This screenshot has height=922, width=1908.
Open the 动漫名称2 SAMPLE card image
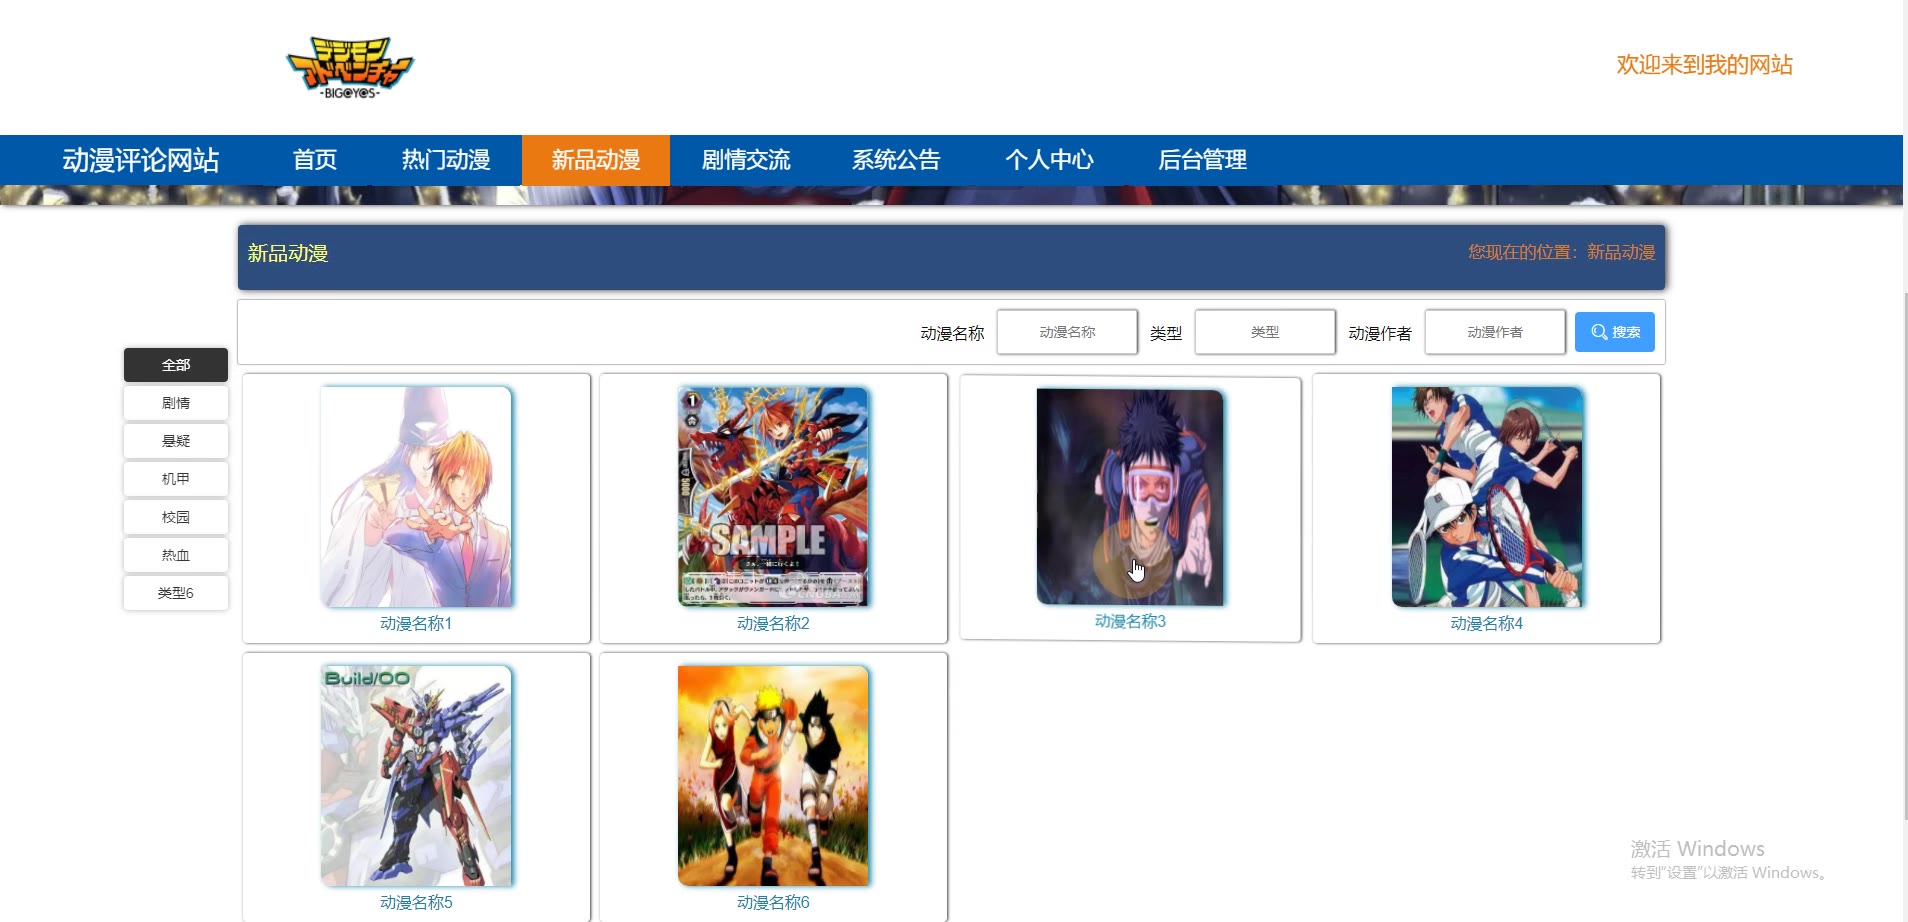[x=773, y=497]
